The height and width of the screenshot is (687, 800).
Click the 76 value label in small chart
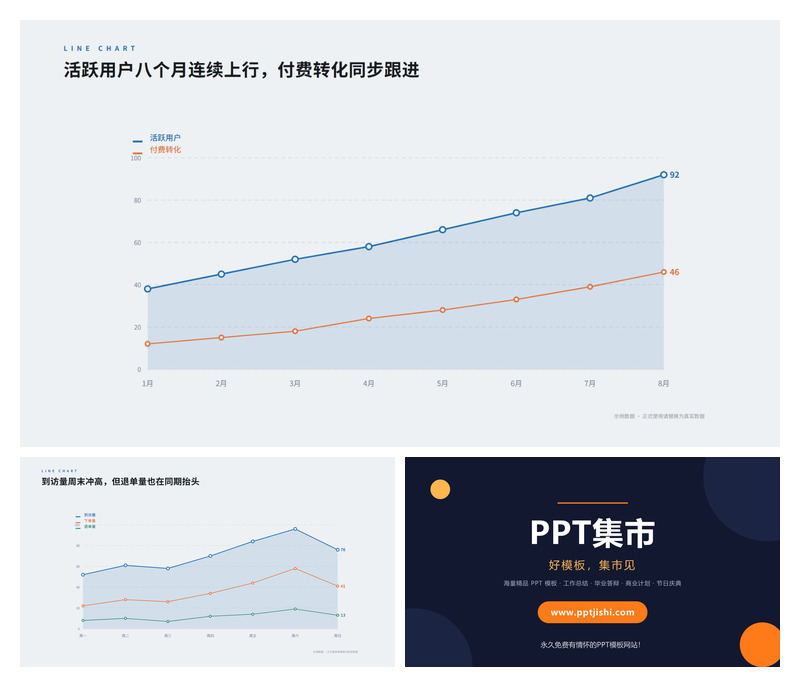[343, 550]
